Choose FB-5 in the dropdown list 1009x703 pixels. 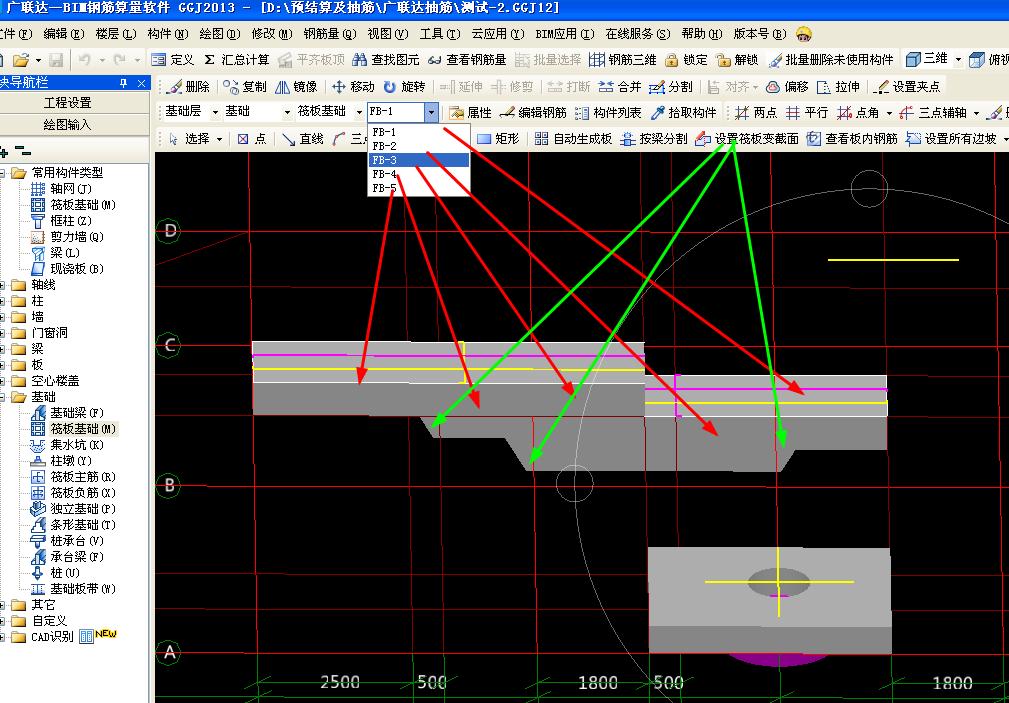click(419, 188)
